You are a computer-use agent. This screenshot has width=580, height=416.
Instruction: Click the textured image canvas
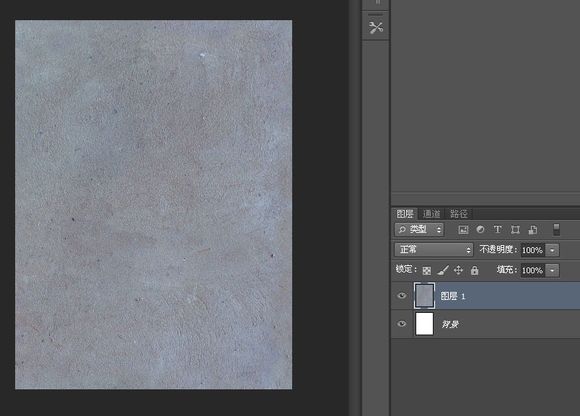(x=154, y=204)
